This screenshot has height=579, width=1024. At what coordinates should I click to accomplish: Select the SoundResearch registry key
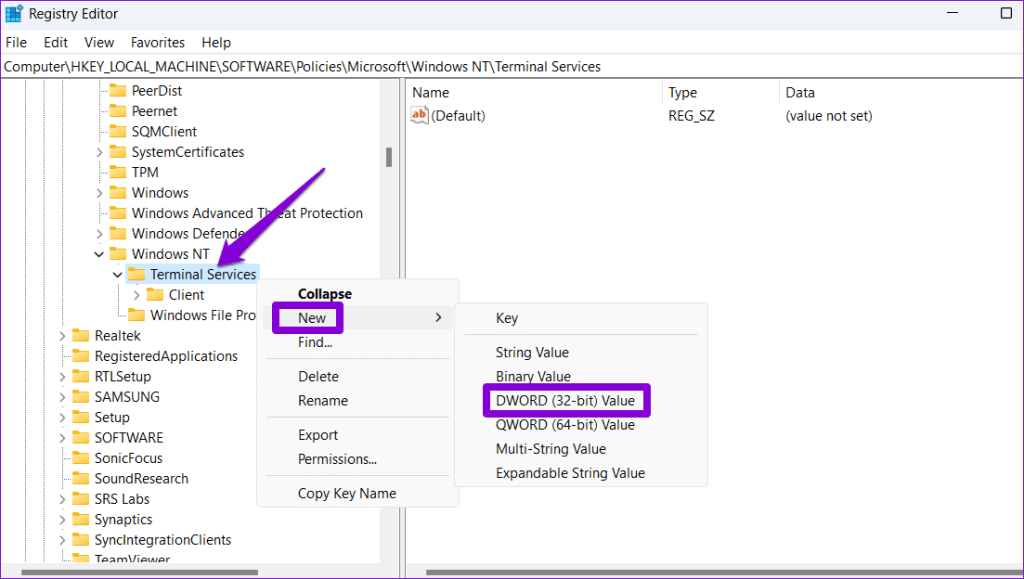(141, 479)
